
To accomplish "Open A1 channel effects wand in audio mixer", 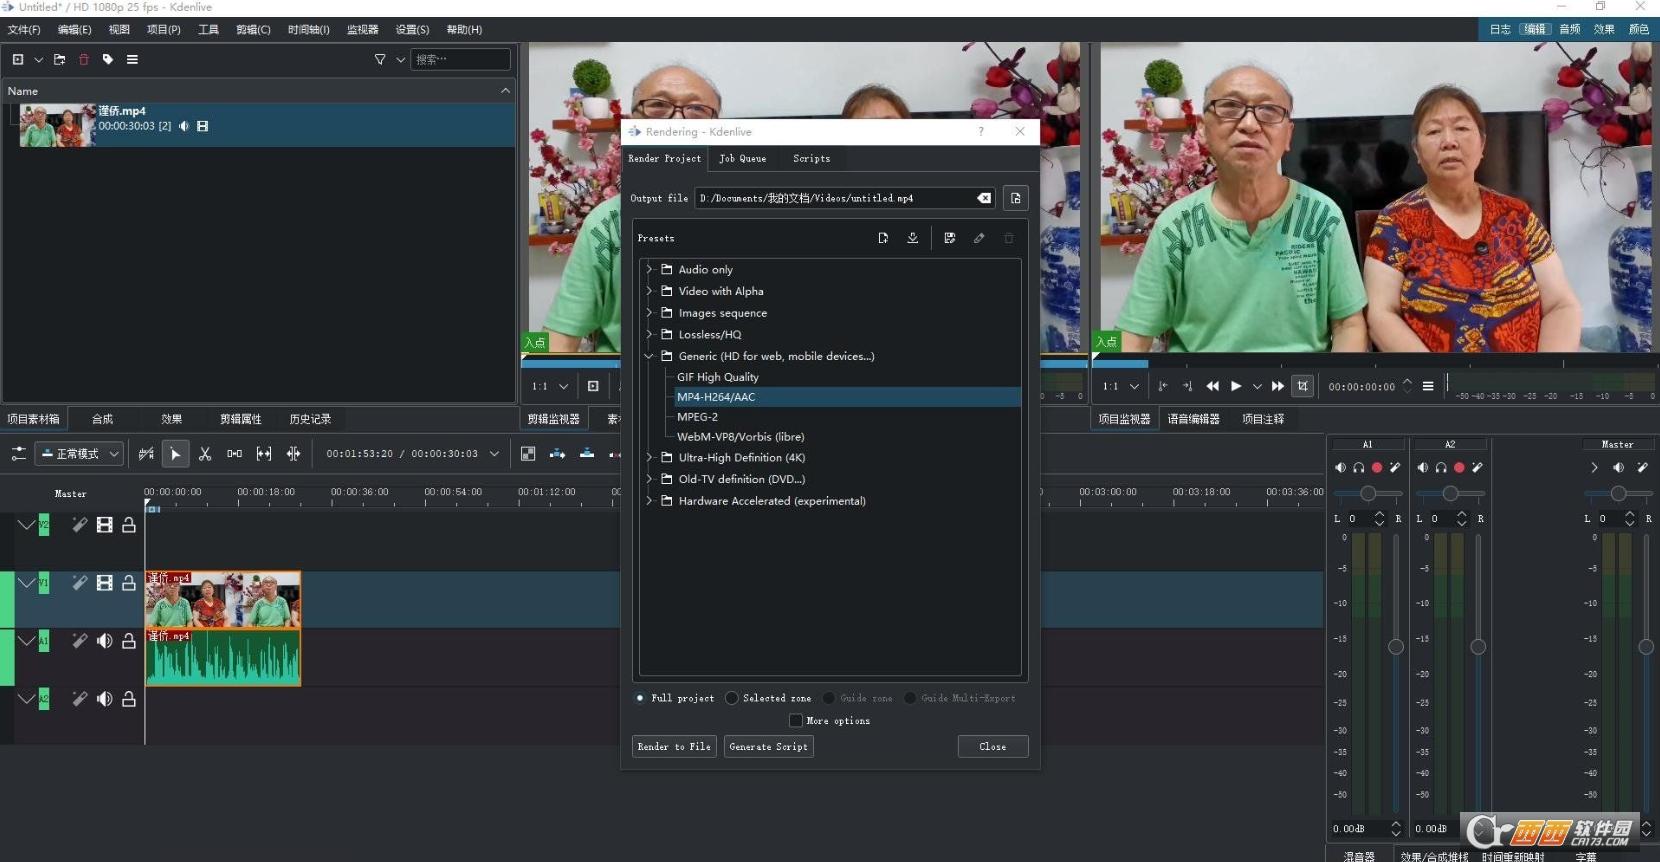I will [x=1395, y=467].
